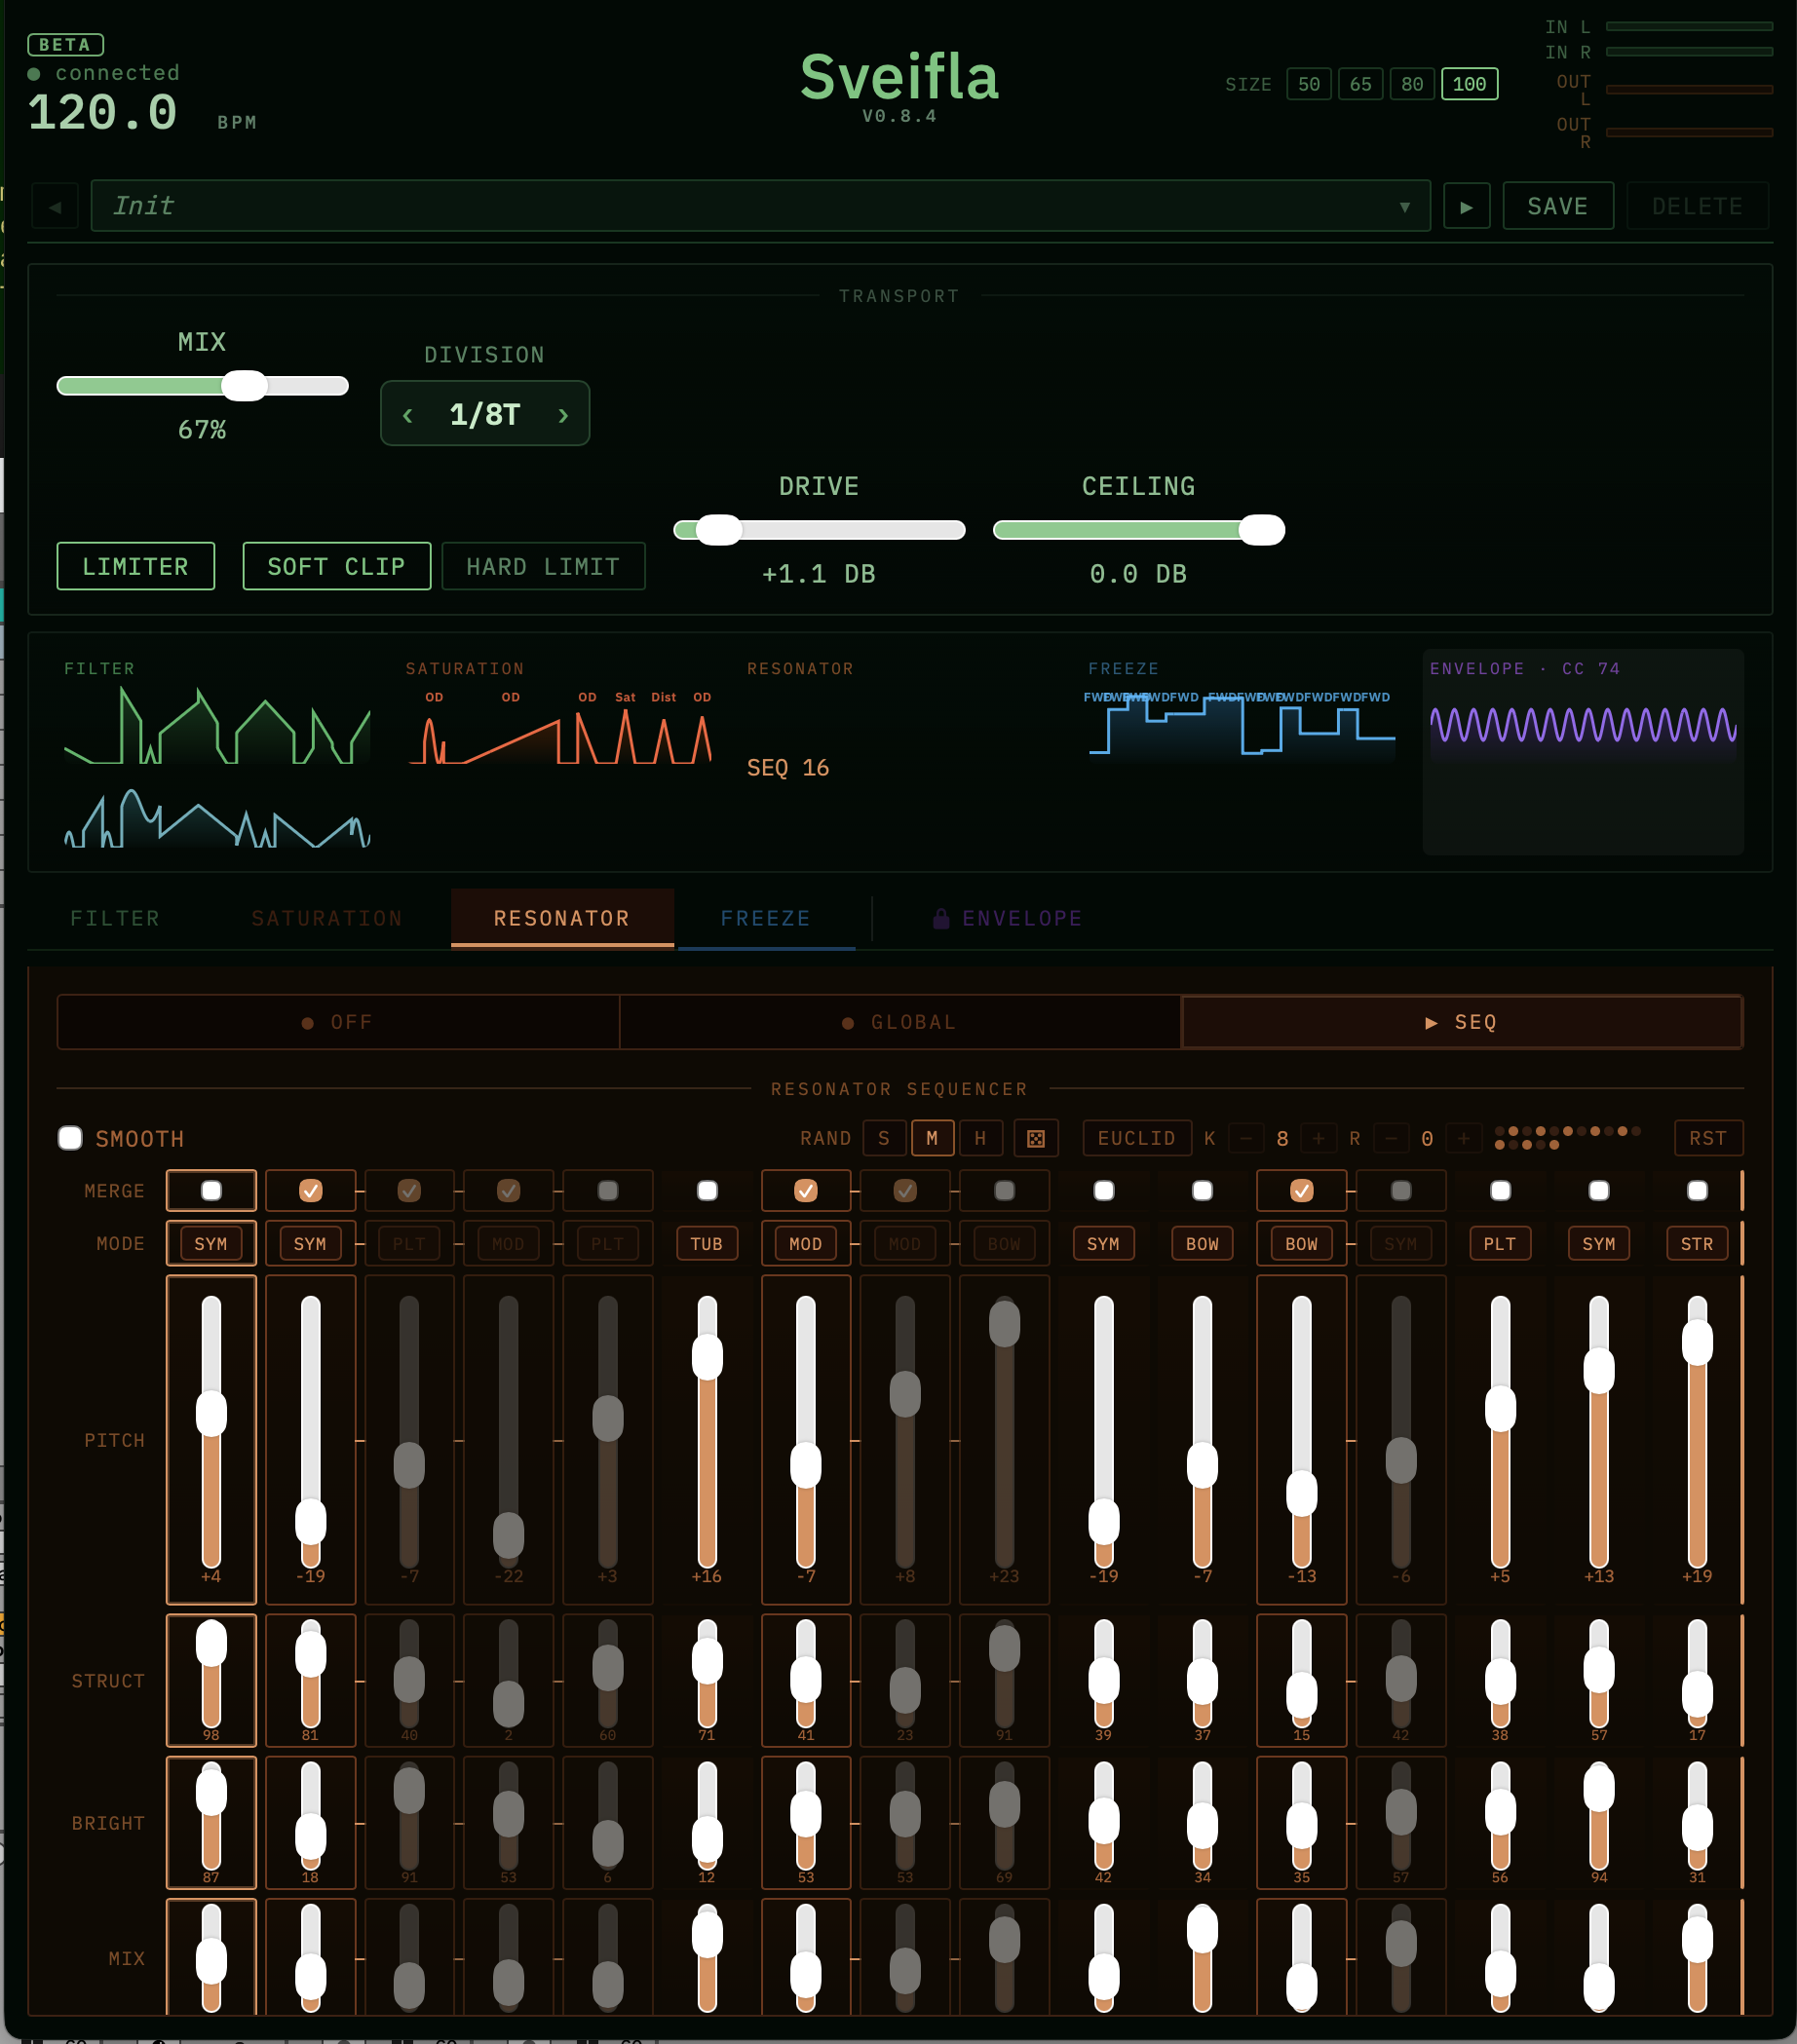
Task: Click the EUCLID button
Action: 1137,1138
